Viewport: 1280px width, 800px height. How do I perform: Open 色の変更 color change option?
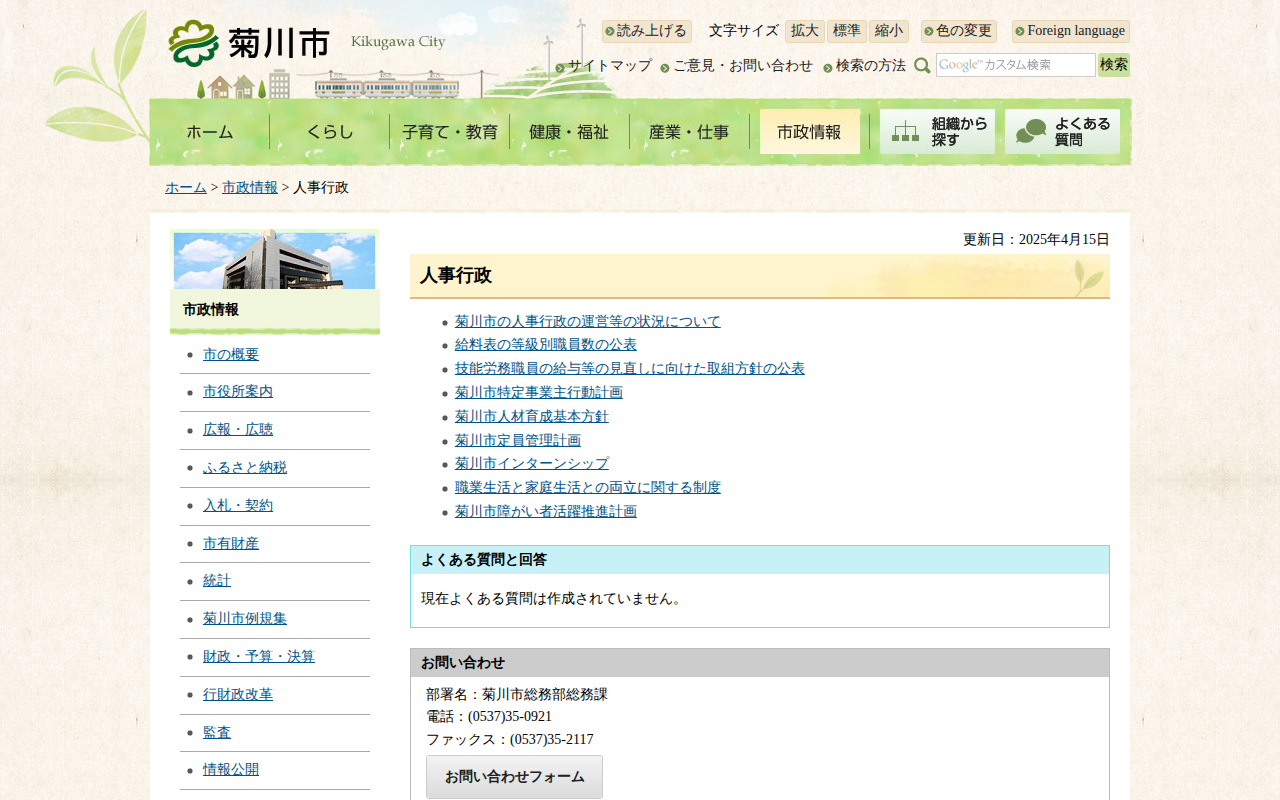958,31
